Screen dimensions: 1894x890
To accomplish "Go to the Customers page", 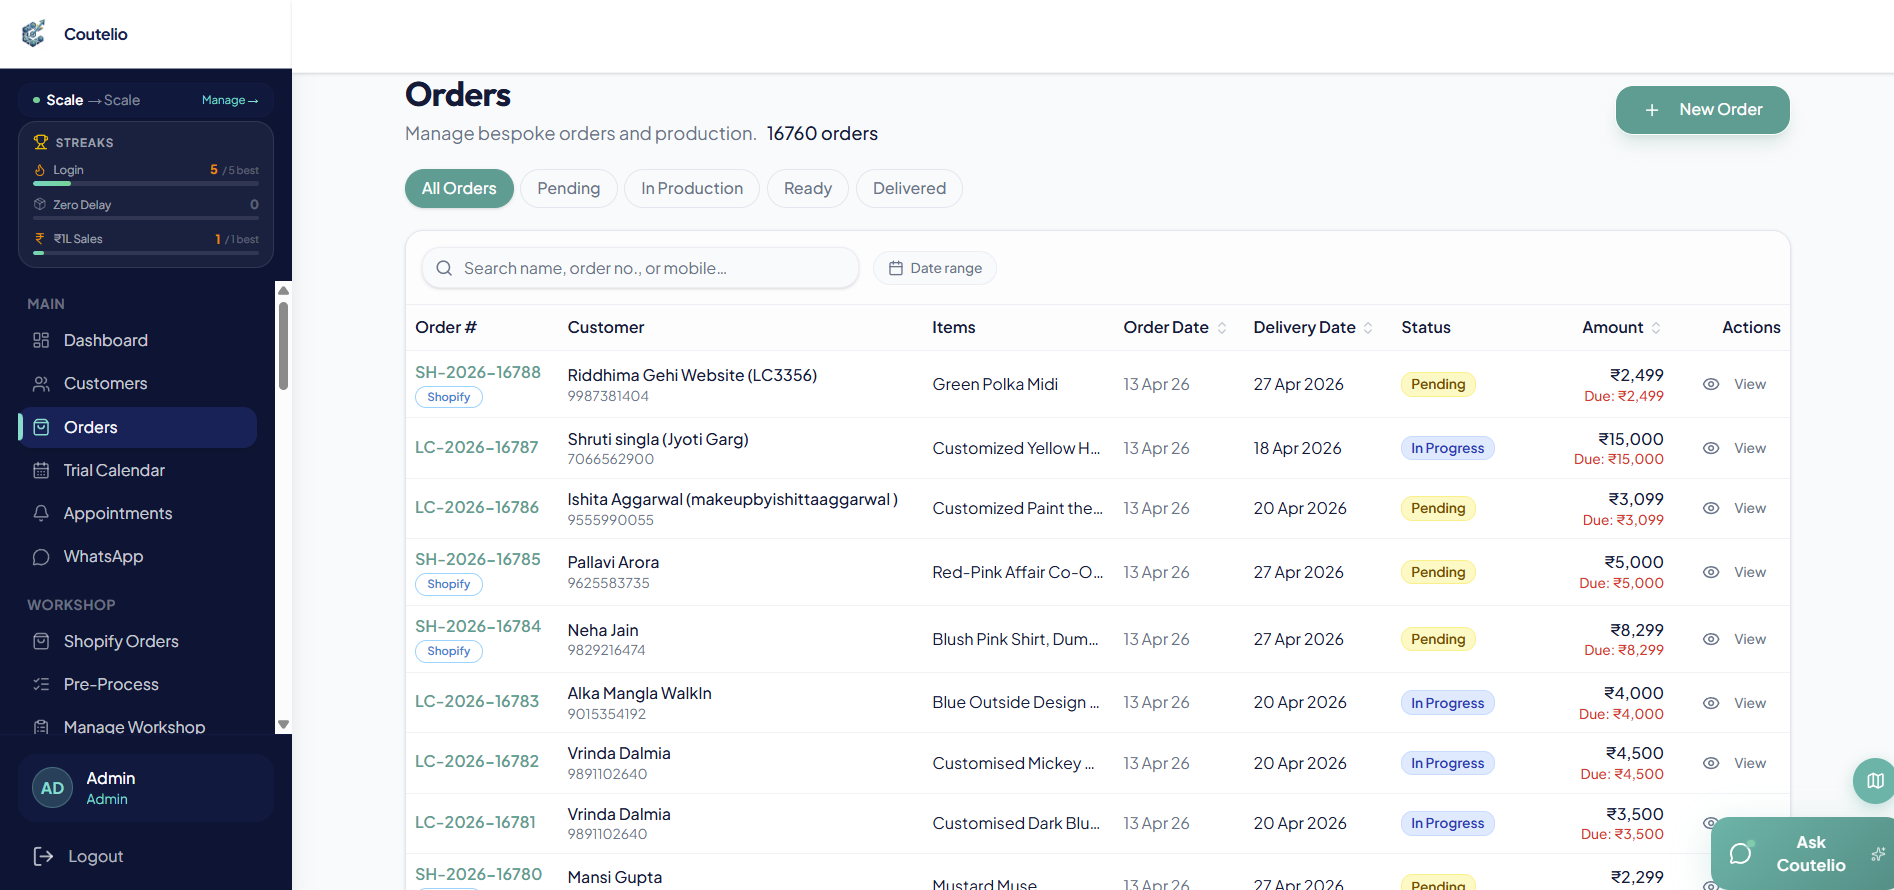I will tap(105, 384).
